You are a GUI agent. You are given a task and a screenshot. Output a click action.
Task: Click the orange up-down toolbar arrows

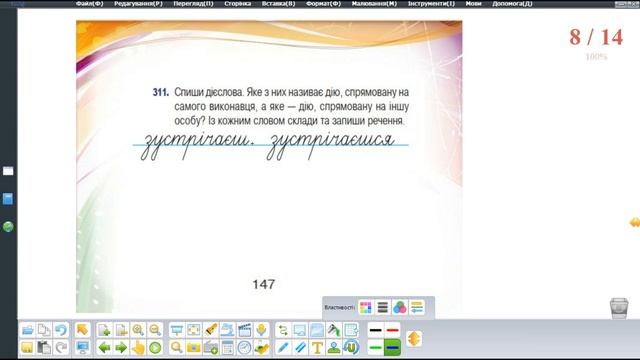(x=414, y=339)
